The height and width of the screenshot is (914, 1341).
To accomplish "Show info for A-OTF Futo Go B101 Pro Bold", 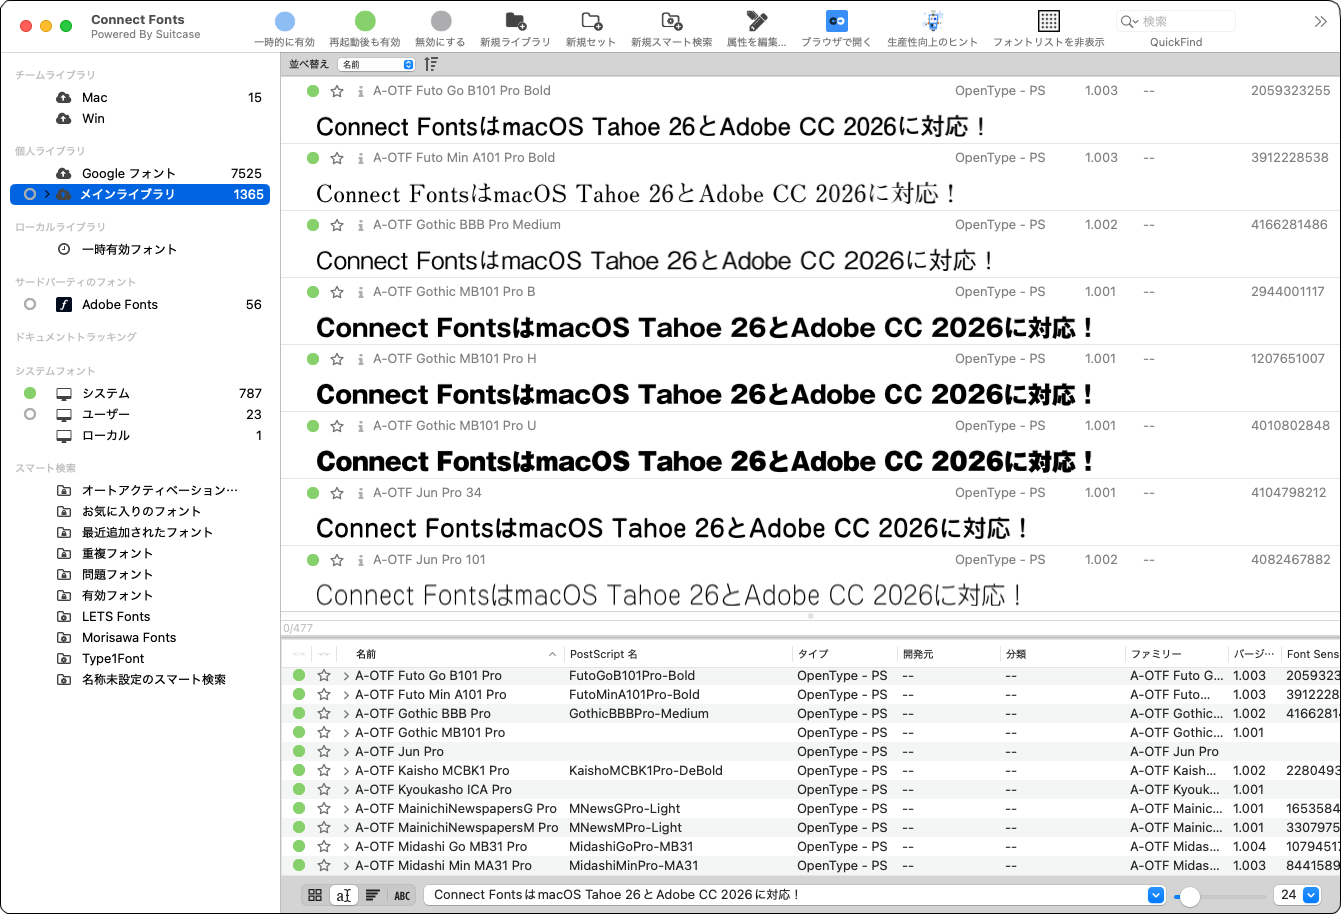I will pyautogui.click(x=360, y=91).
